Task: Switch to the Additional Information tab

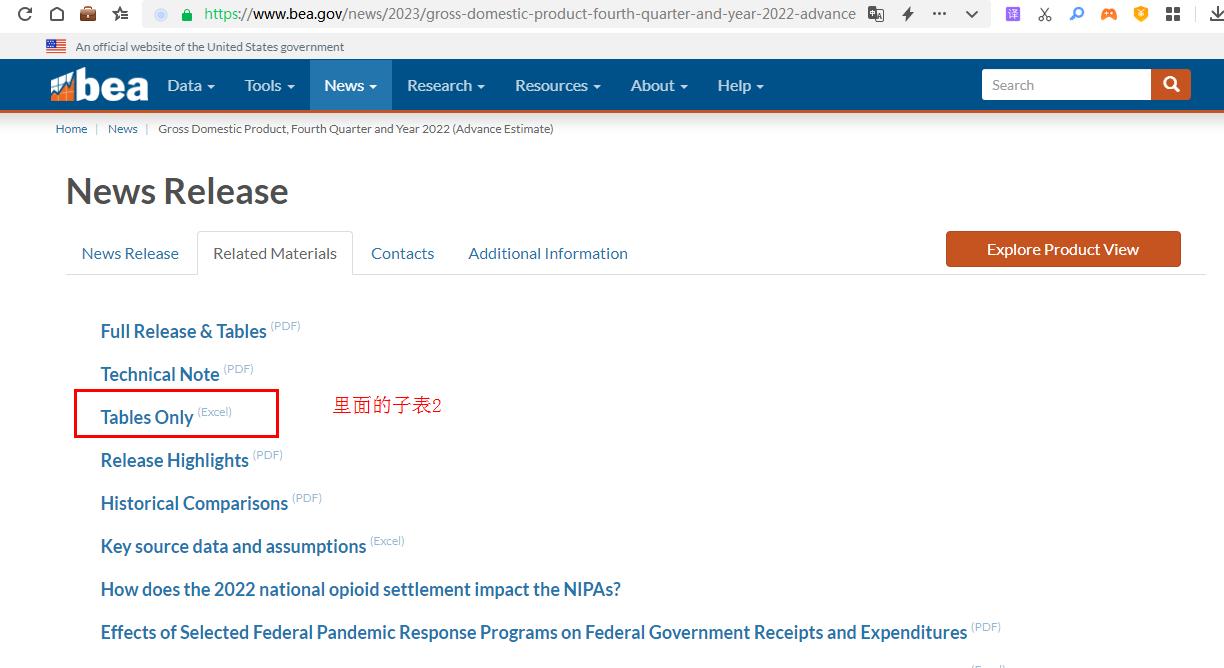Action: [x=547, y=253]
